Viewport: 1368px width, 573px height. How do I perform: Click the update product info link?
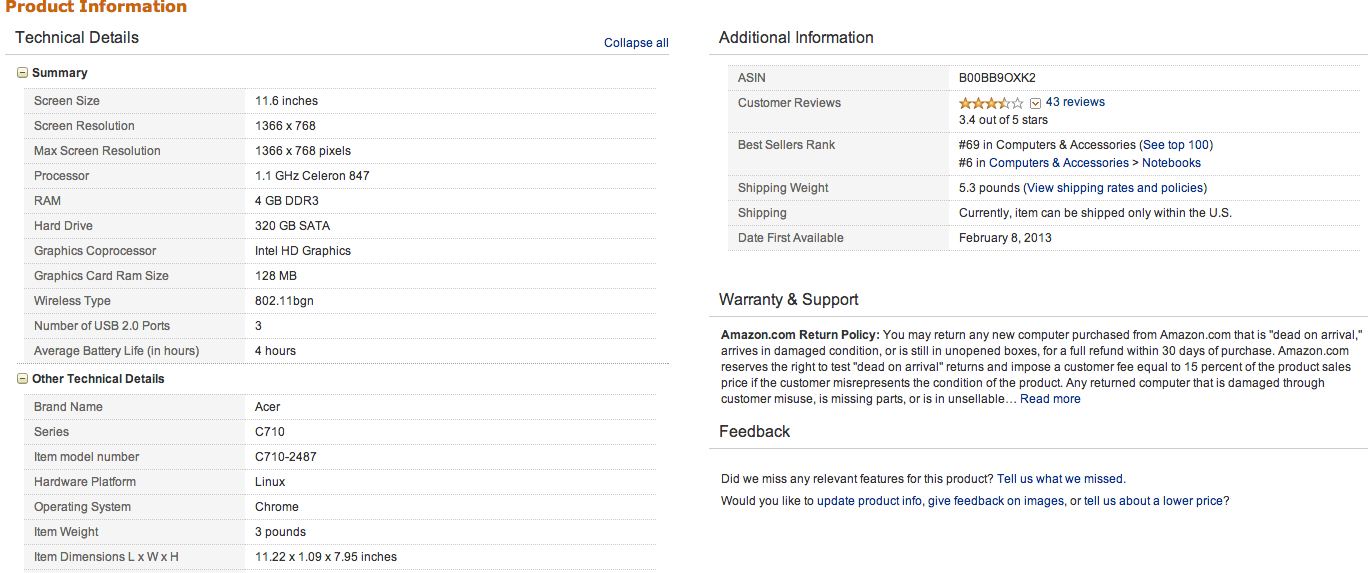(869, 501)
